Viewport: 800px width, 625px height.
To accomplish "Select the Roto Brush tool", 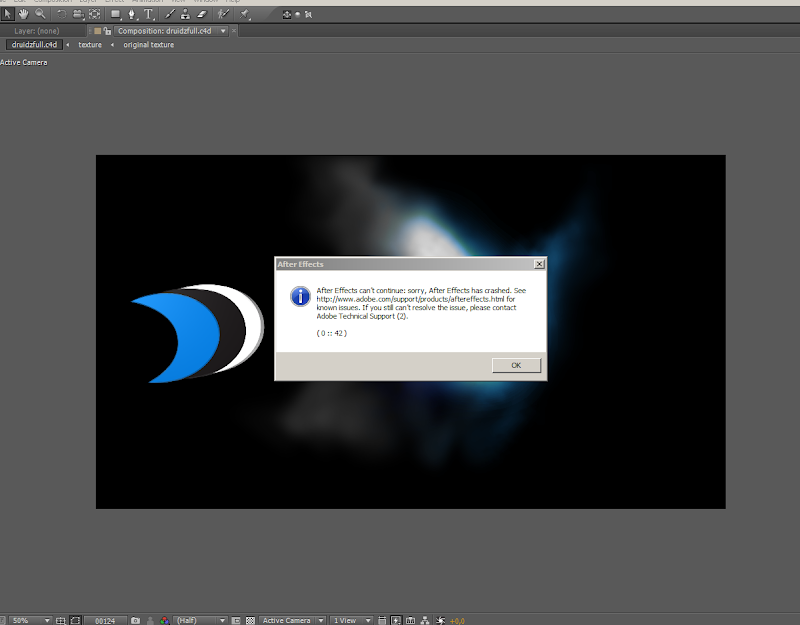I will [x=223, y=14].
